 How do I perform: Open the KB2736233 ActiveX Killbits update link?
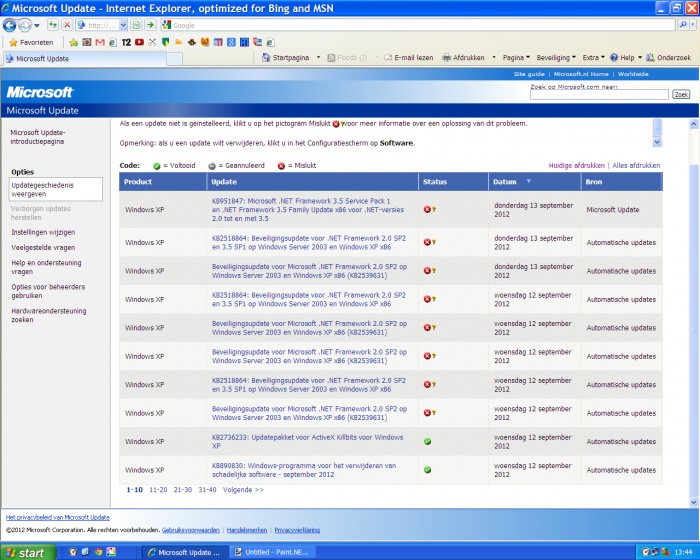[307, 442]
